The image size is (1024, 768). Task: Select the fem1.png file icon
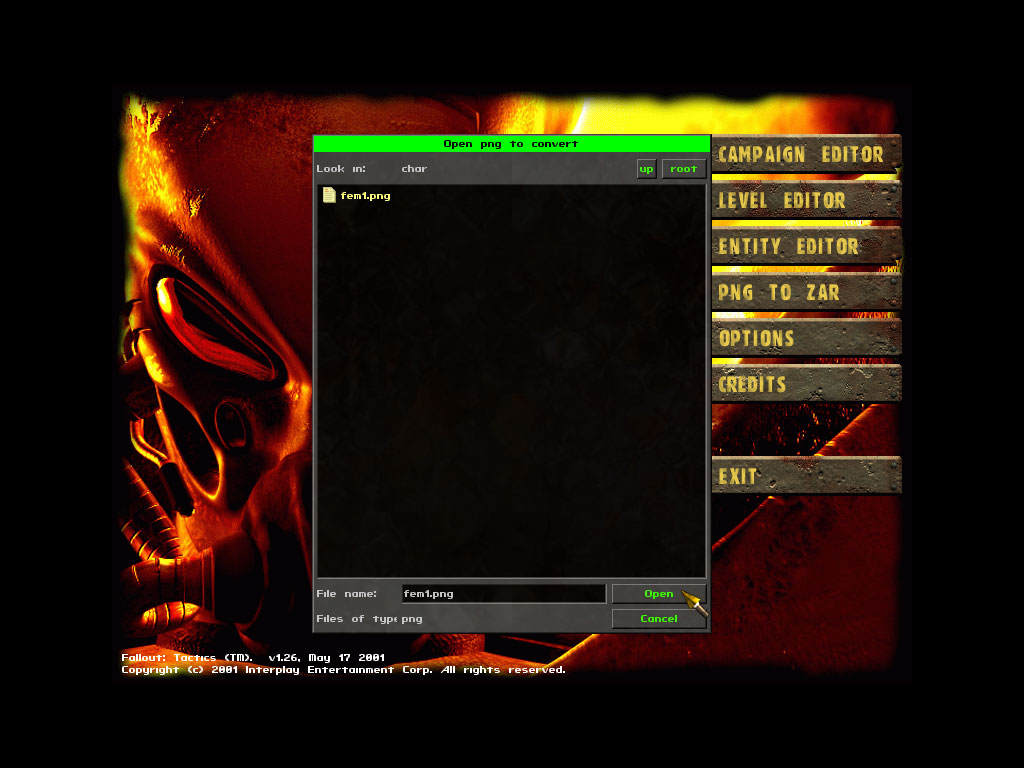pyautogui.click(x=329, y=195)
